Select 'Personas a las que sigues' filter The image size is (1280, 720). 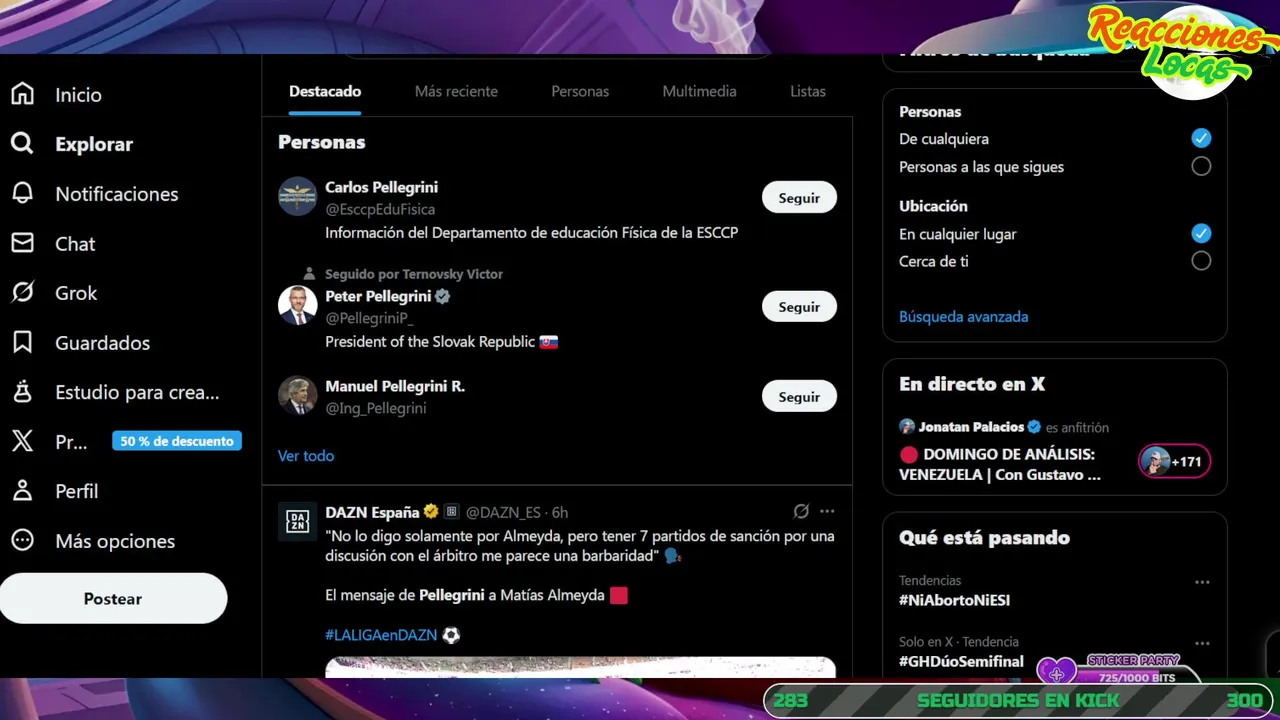(x=1201, y=166)
